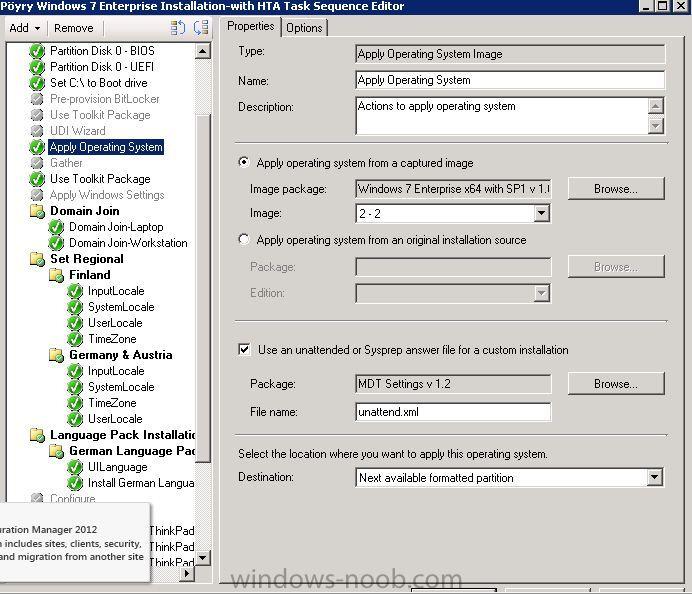Click in the Name field

click(x=510, y=80)
